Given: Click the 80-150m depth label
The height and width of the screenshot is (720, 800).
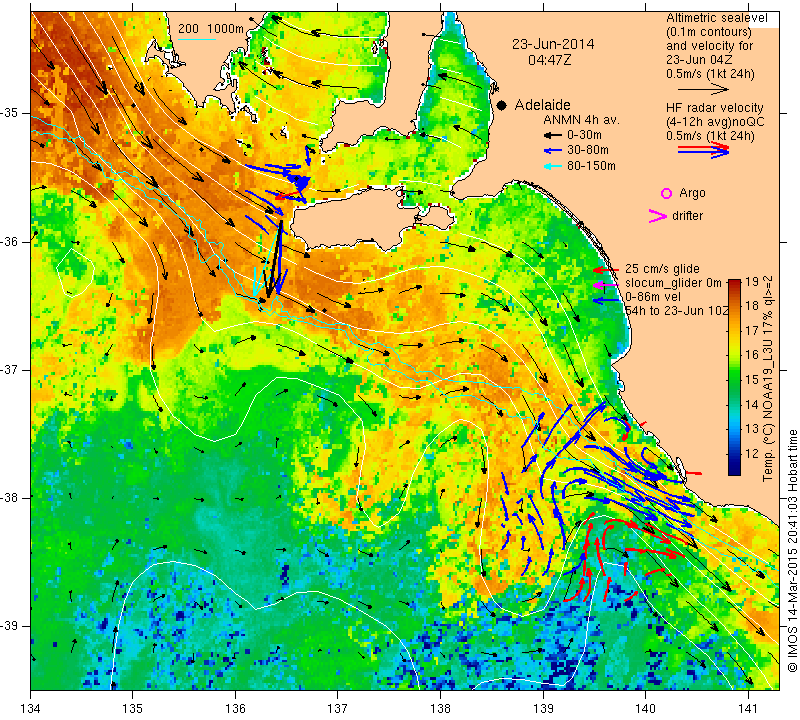Looking at the screenshot, I should tap(591, 166).
